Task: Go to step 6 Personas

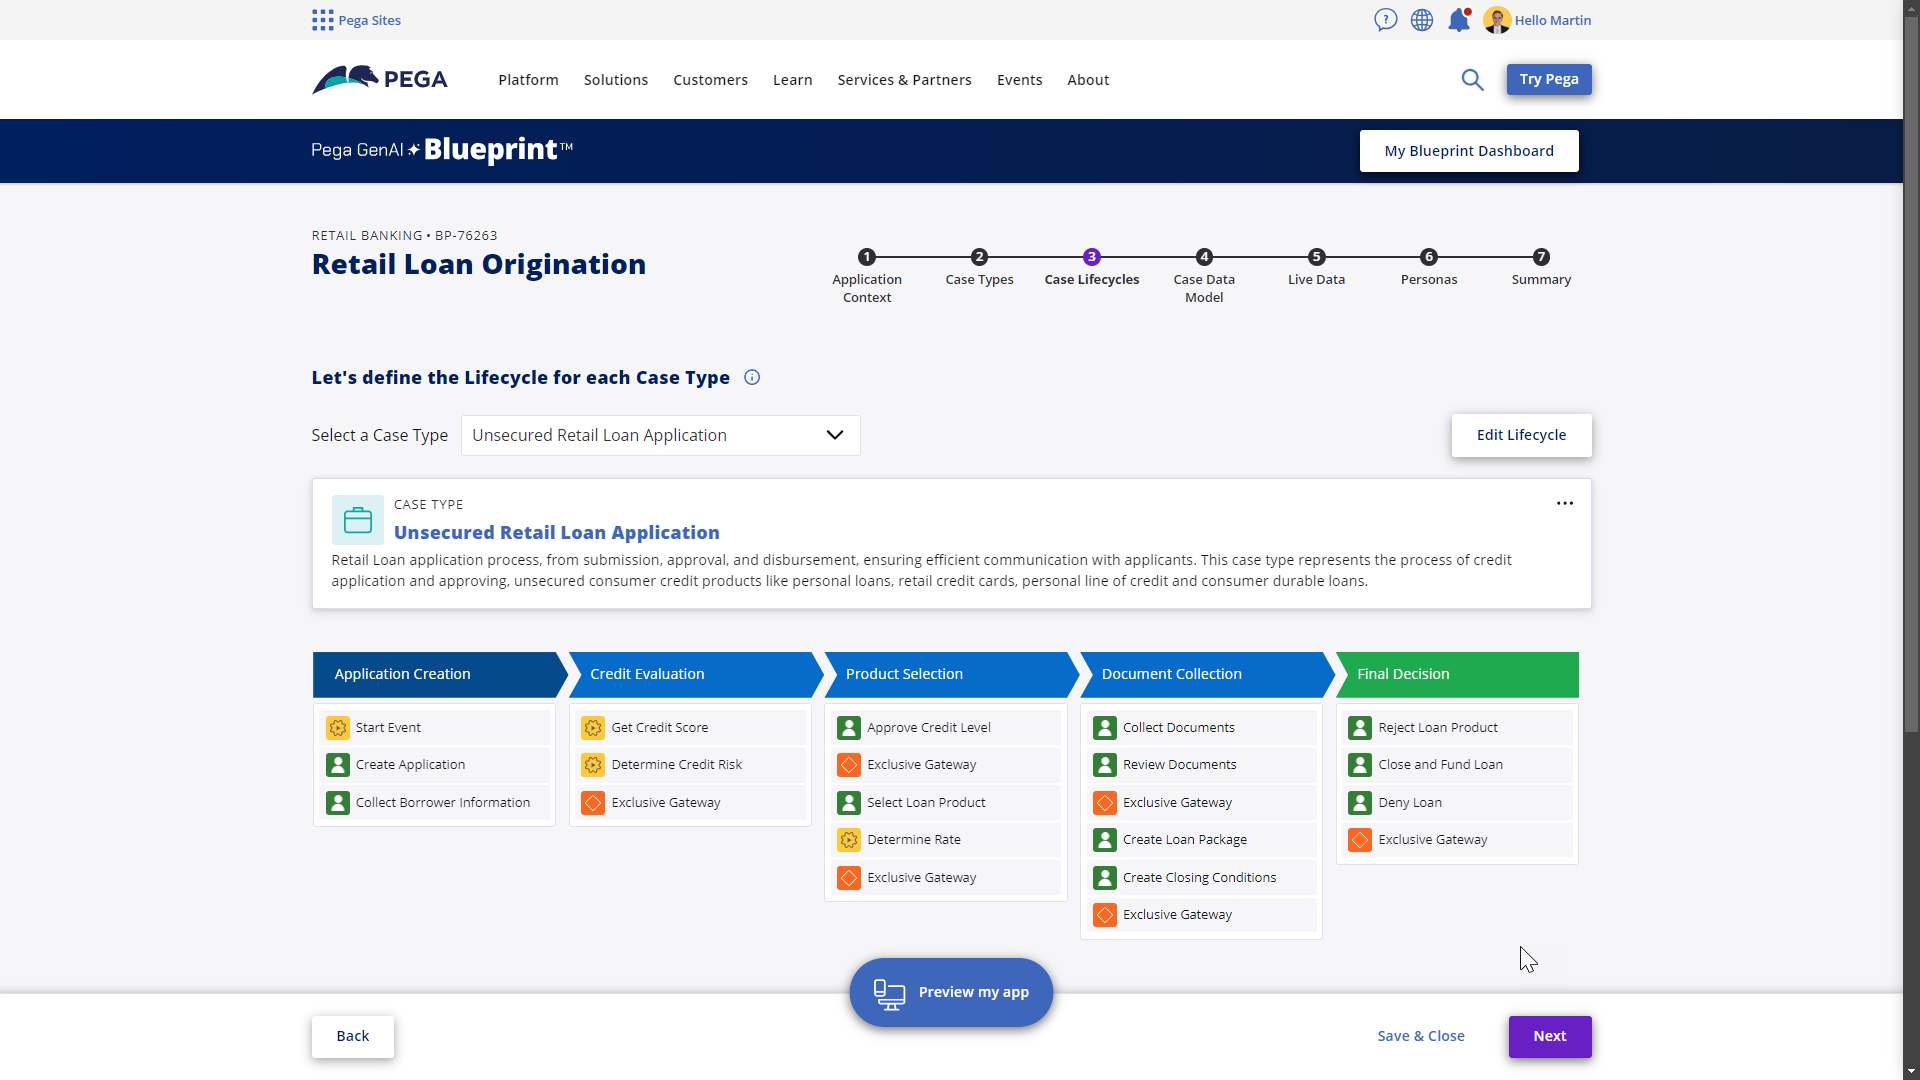Action: pos(1429,268)
